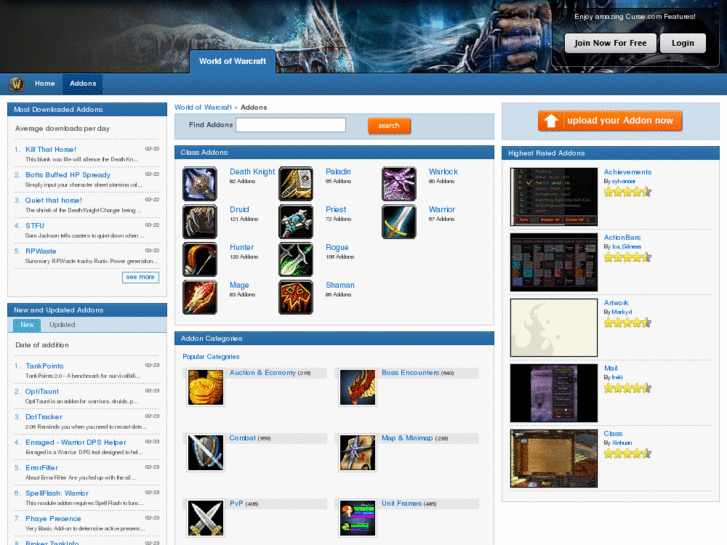This screenshot has height=545, width=727.
Task: Open the RPWaste addon link
Action: point(41,251)
